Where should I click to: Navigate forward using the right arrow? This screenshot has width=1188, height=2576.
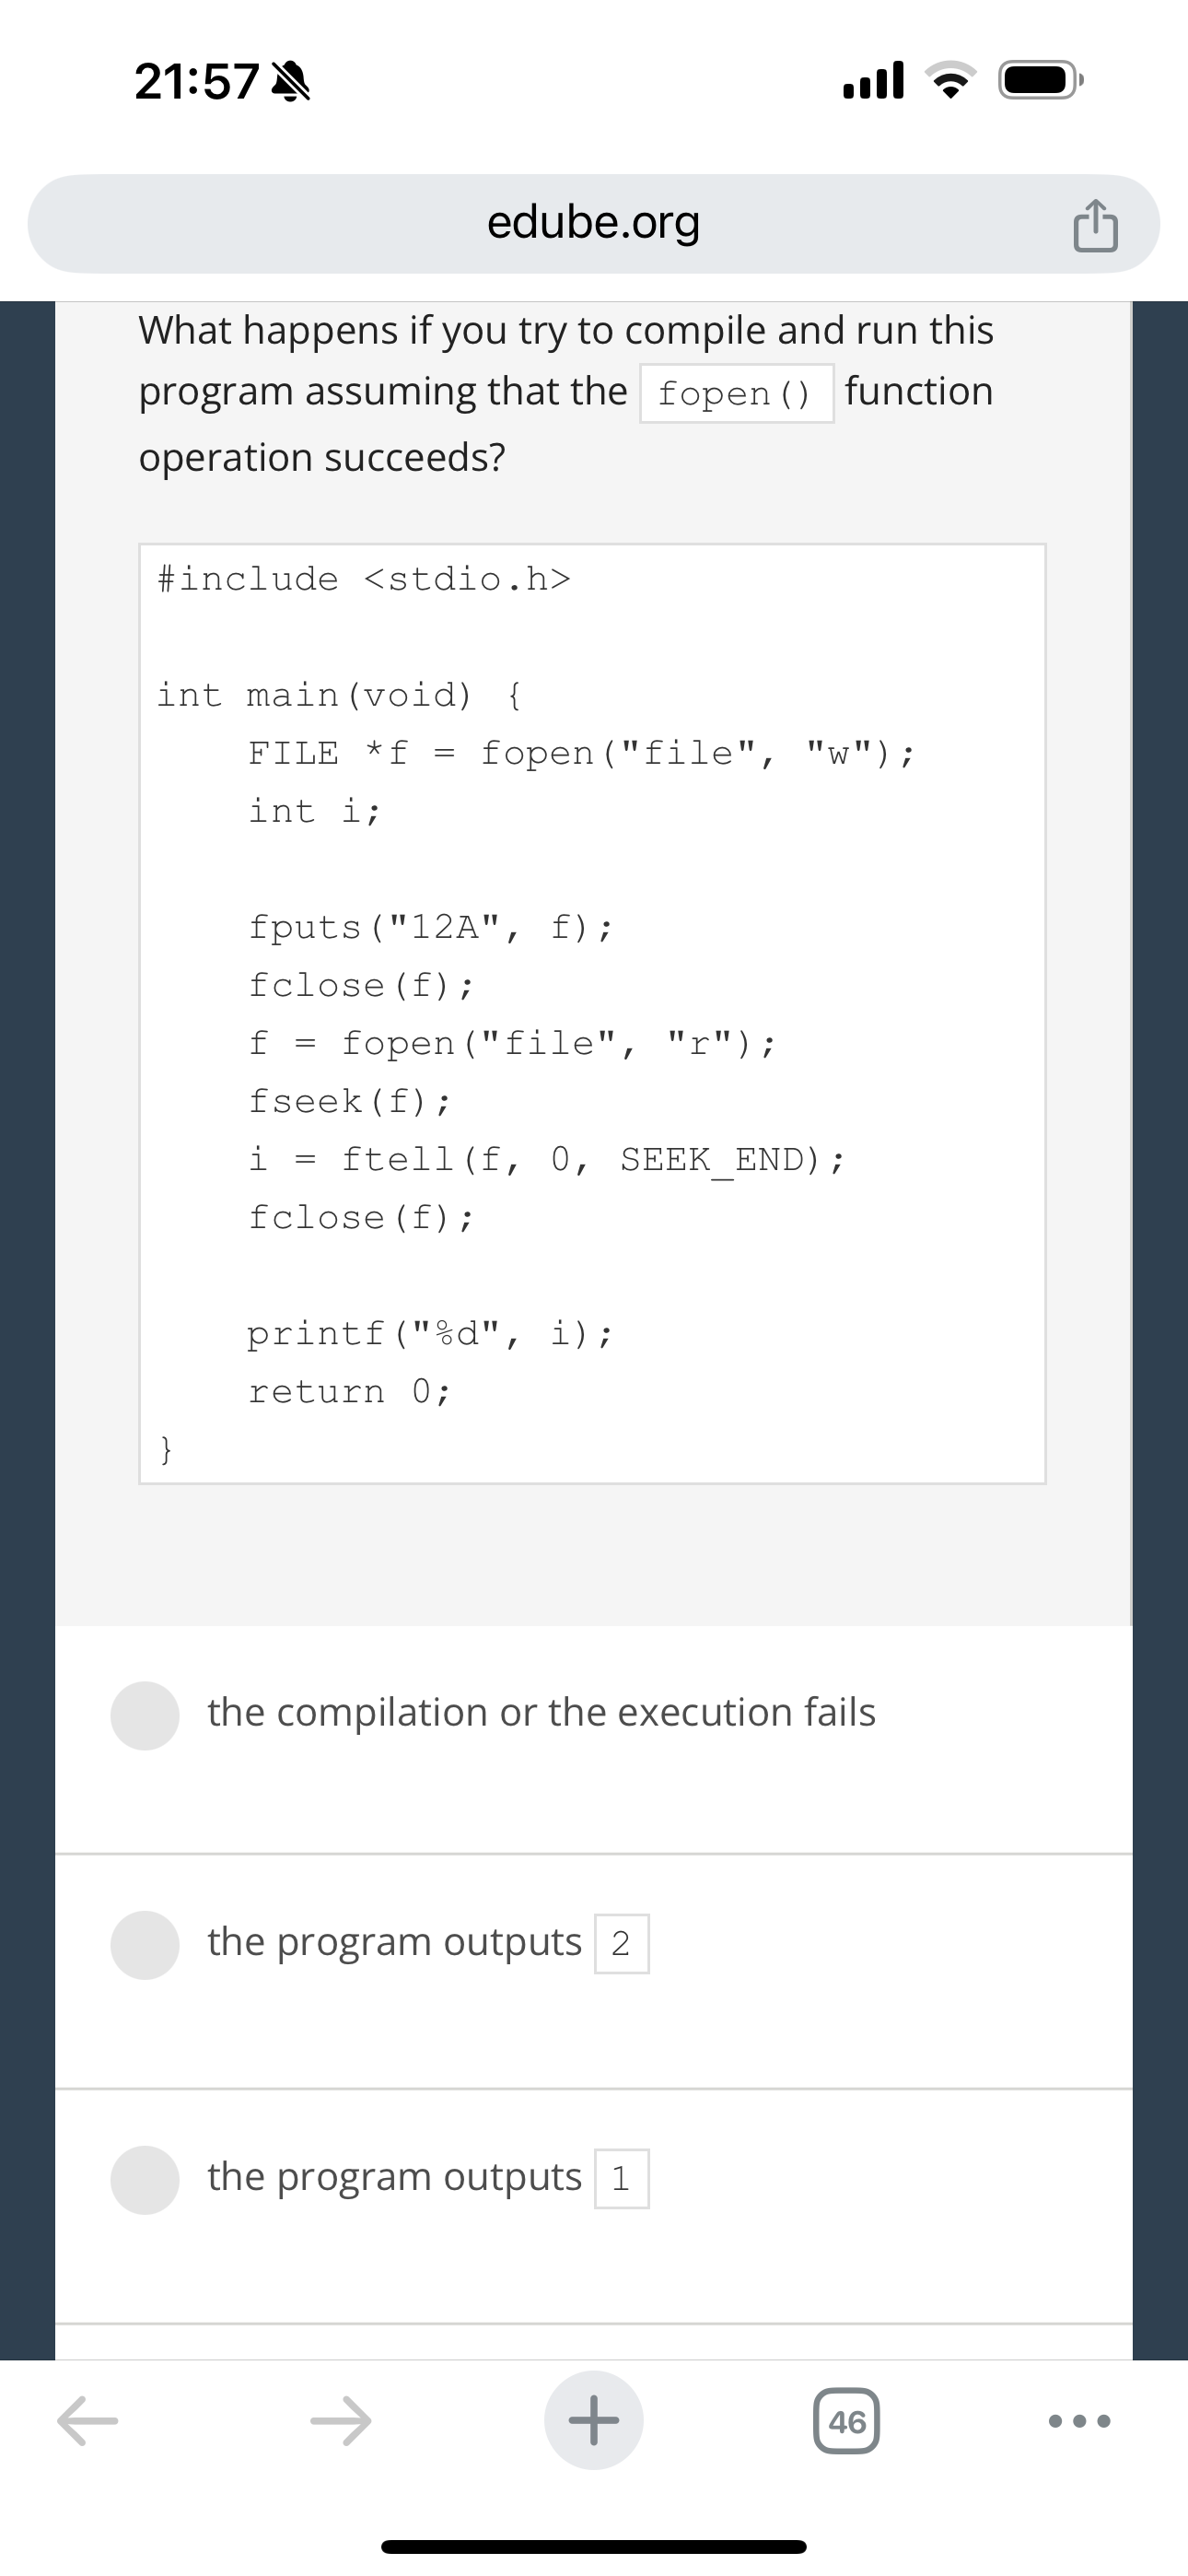pos(343,2422)
